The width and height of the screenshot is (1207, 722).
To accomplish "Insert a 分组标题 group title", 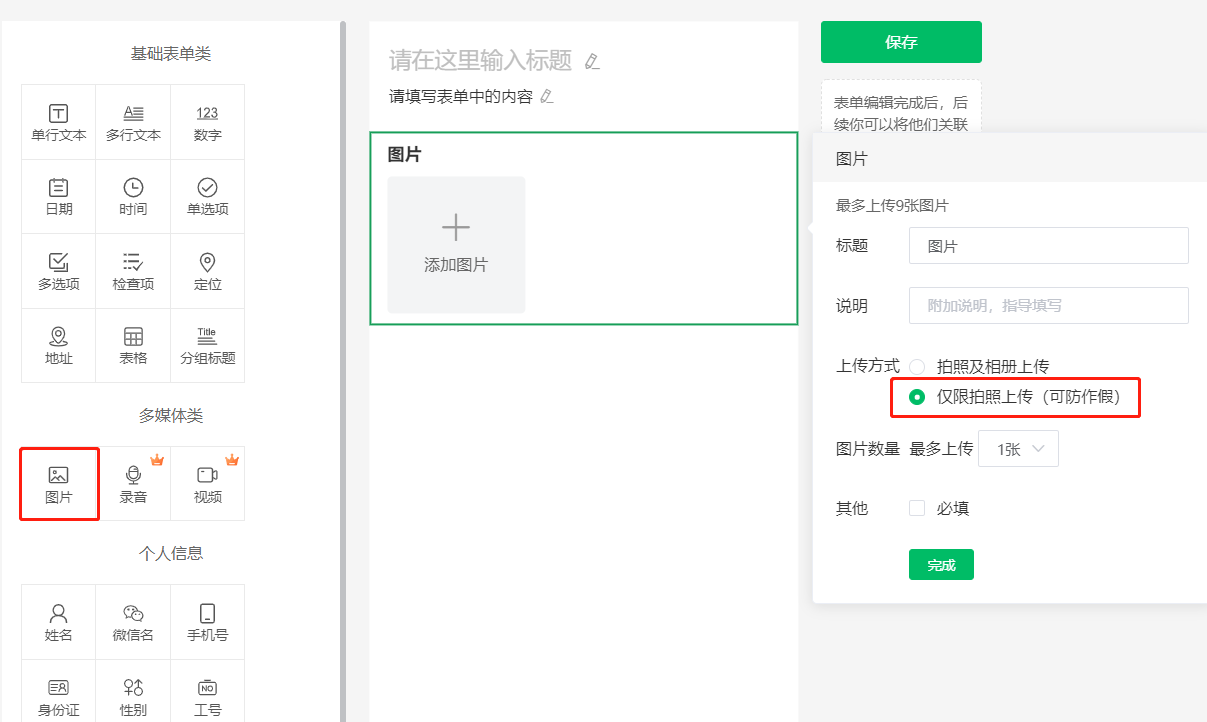I will (207, 346).
